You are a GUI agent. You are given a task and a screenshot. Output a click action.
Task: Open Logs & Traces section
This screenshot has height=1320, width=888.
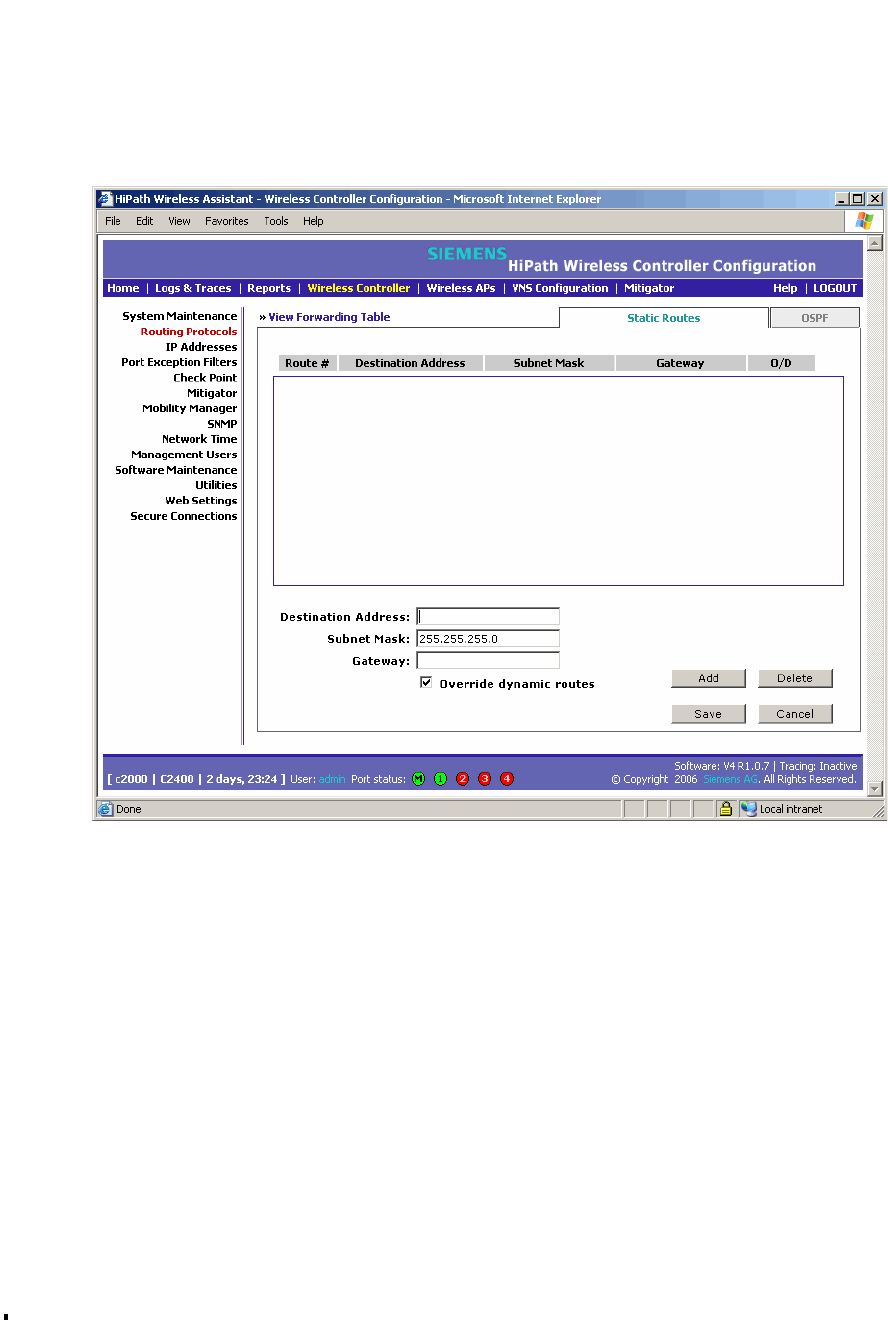(x=193, y=288)
